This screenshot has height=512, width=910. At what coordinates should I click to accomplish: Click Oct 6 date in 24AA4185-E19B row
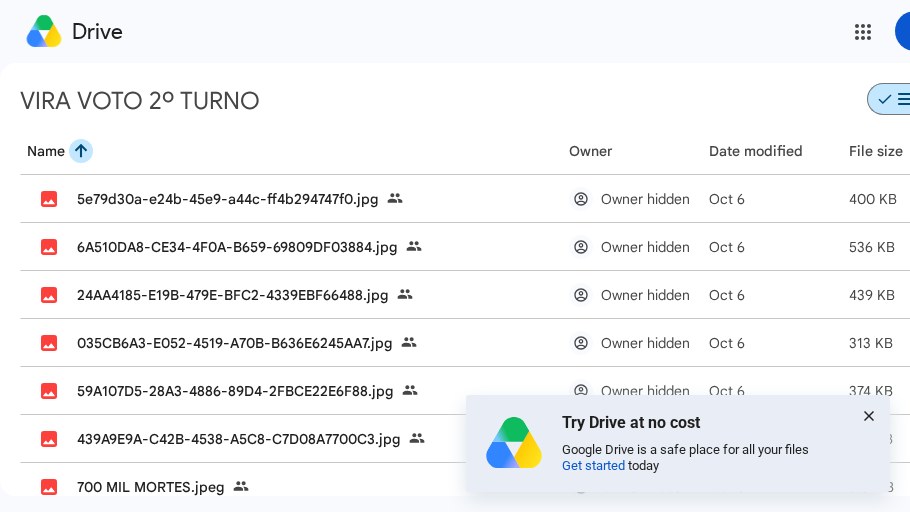pyautogui.click(x=727, y=295)
